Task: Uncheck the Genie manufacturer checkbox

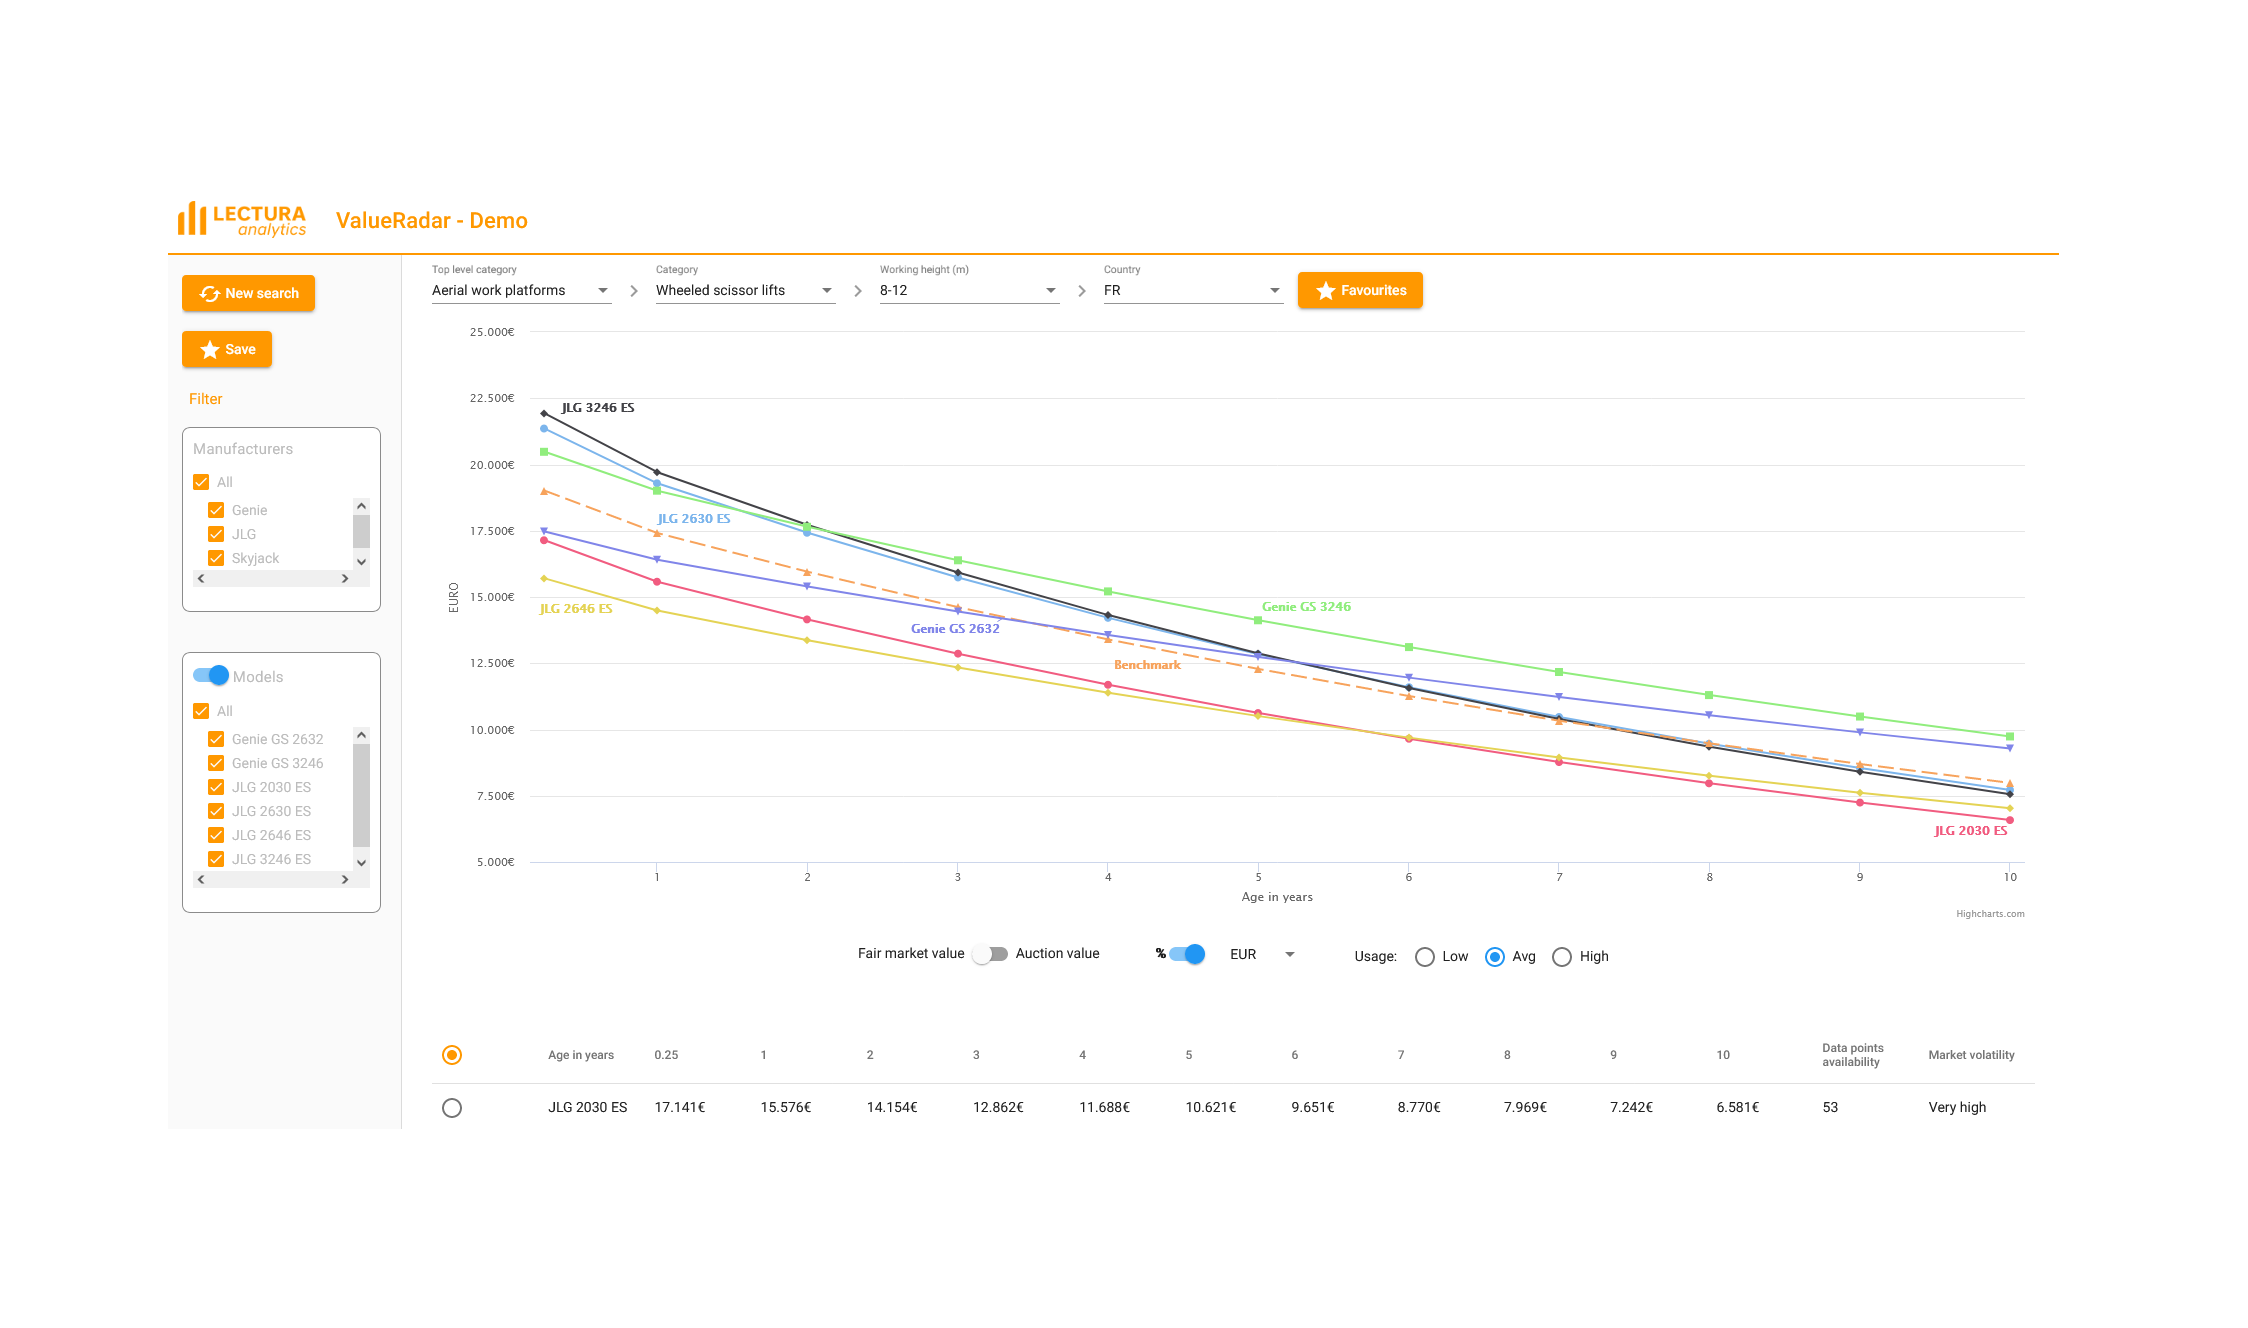Action: (216, 510)
